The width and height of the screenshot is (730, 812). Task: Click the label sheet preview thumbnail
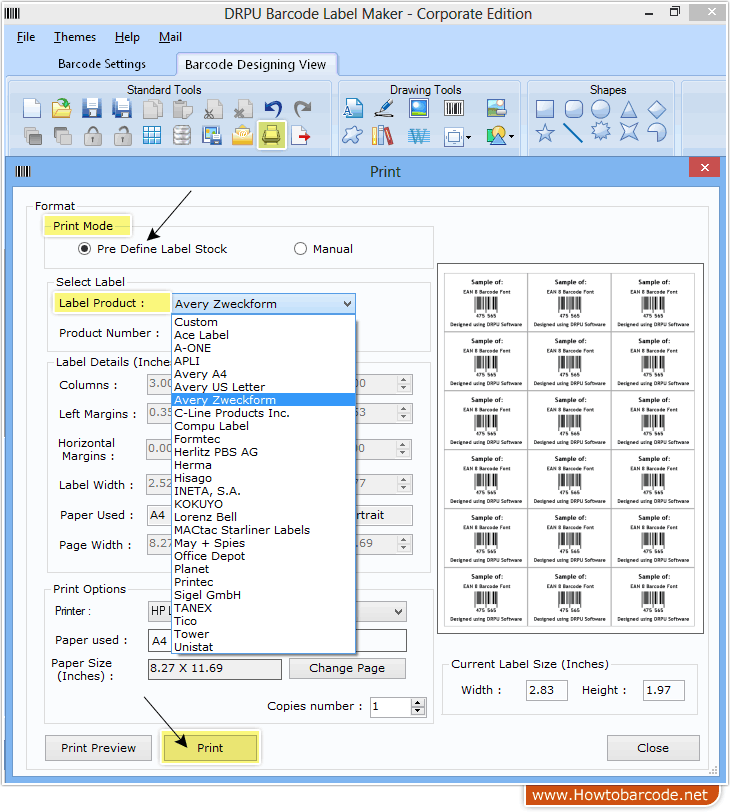point(570,448)
